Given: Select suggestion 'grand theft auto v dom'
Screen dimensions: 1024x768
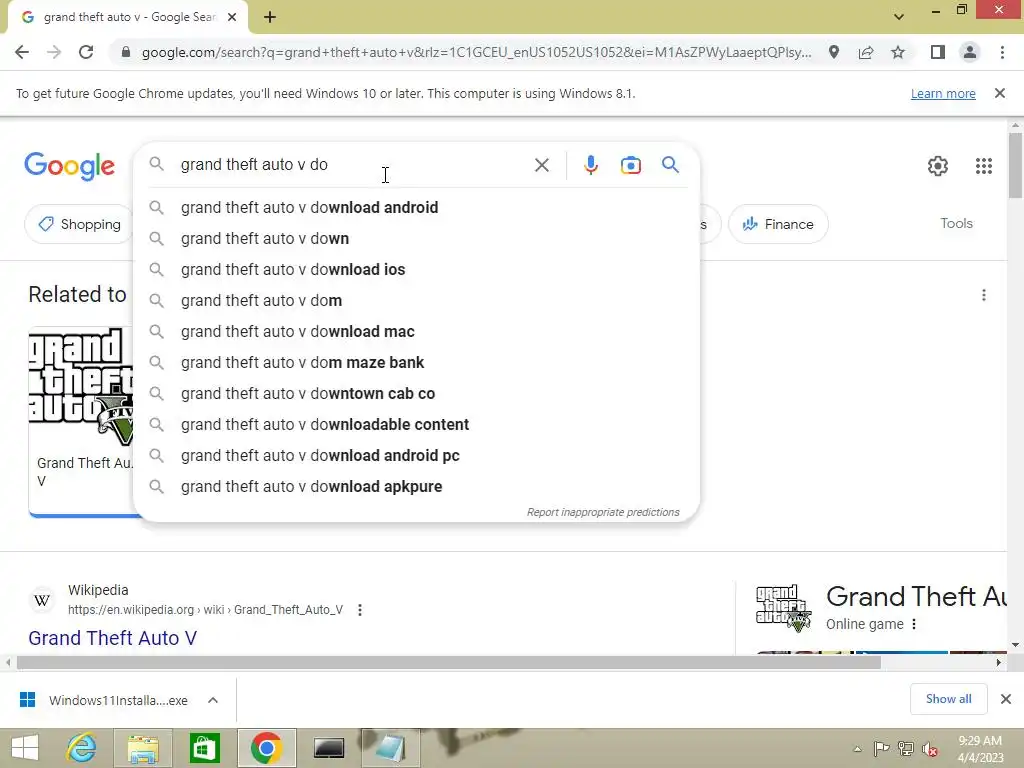Looking at the screenshot, I should click(416, 300).
